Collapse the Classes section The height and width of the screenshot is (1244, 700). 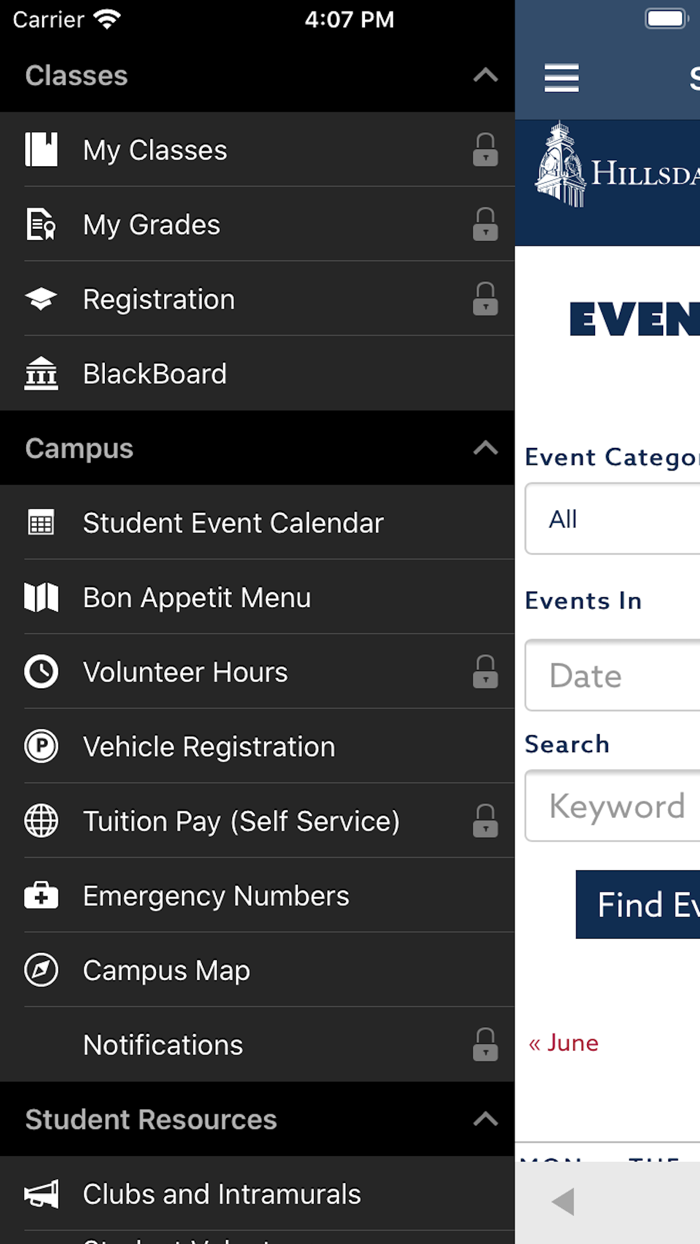pos(485,76)
